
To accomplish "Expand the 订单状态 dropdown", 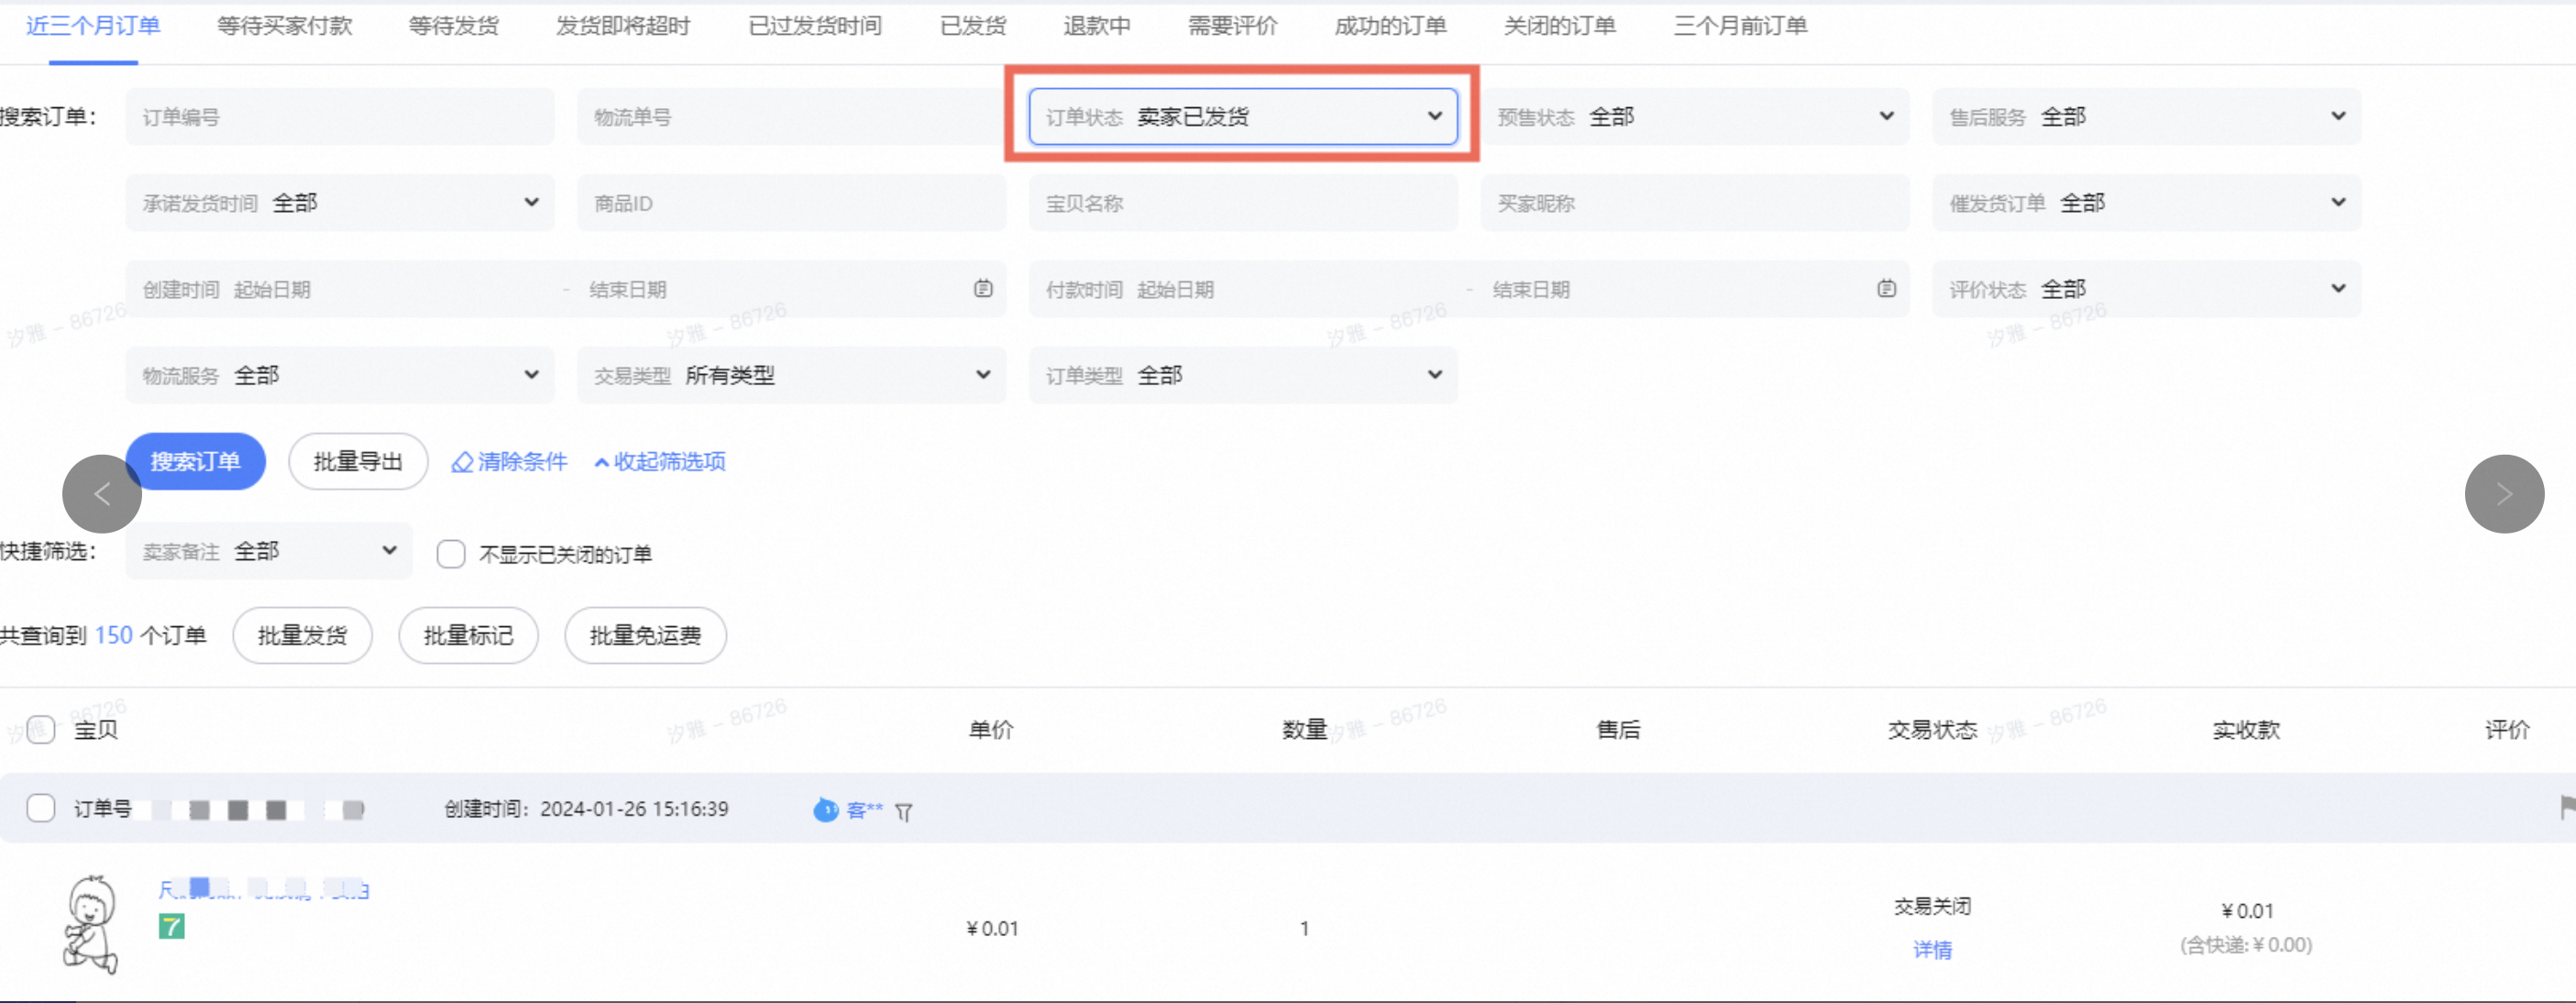I will pos(1243,117).
